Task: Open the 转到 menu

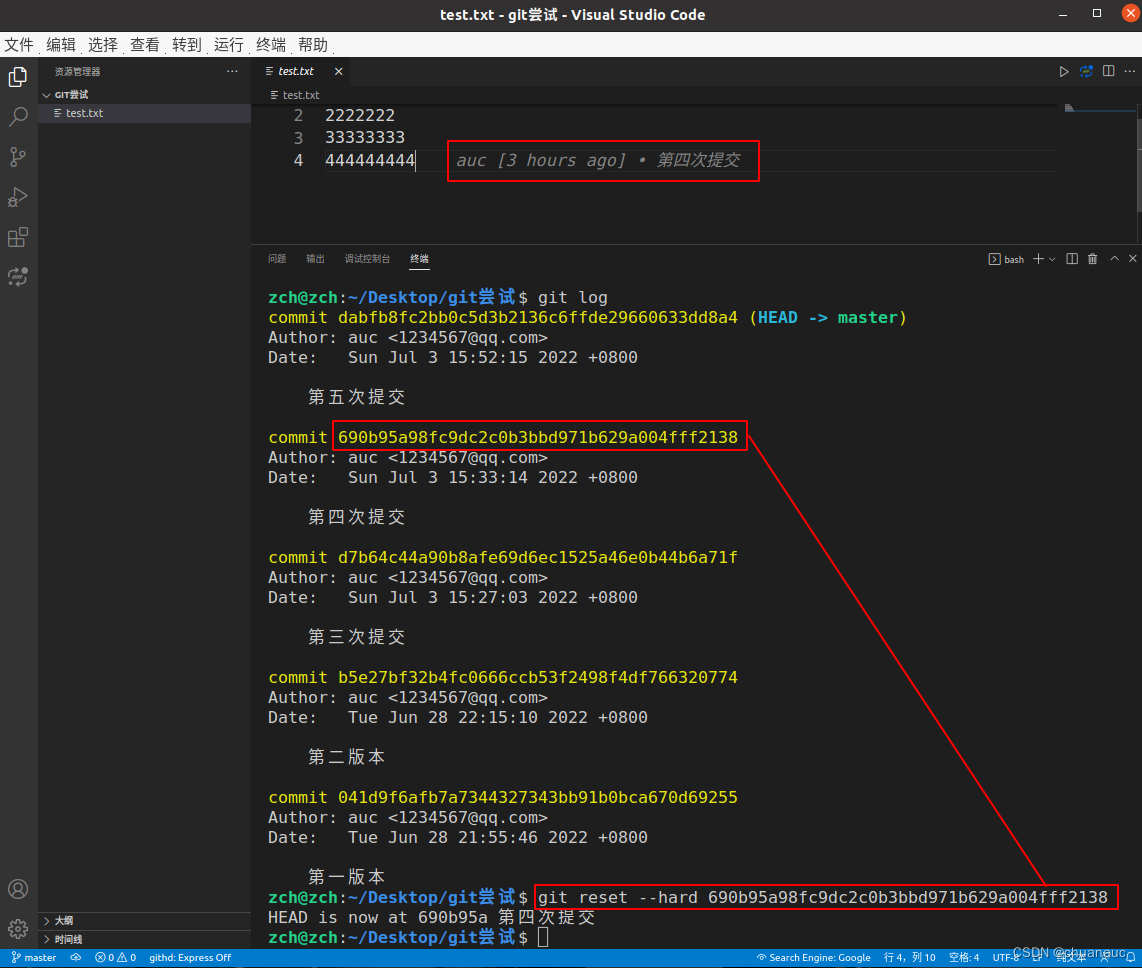Action: 186,45
